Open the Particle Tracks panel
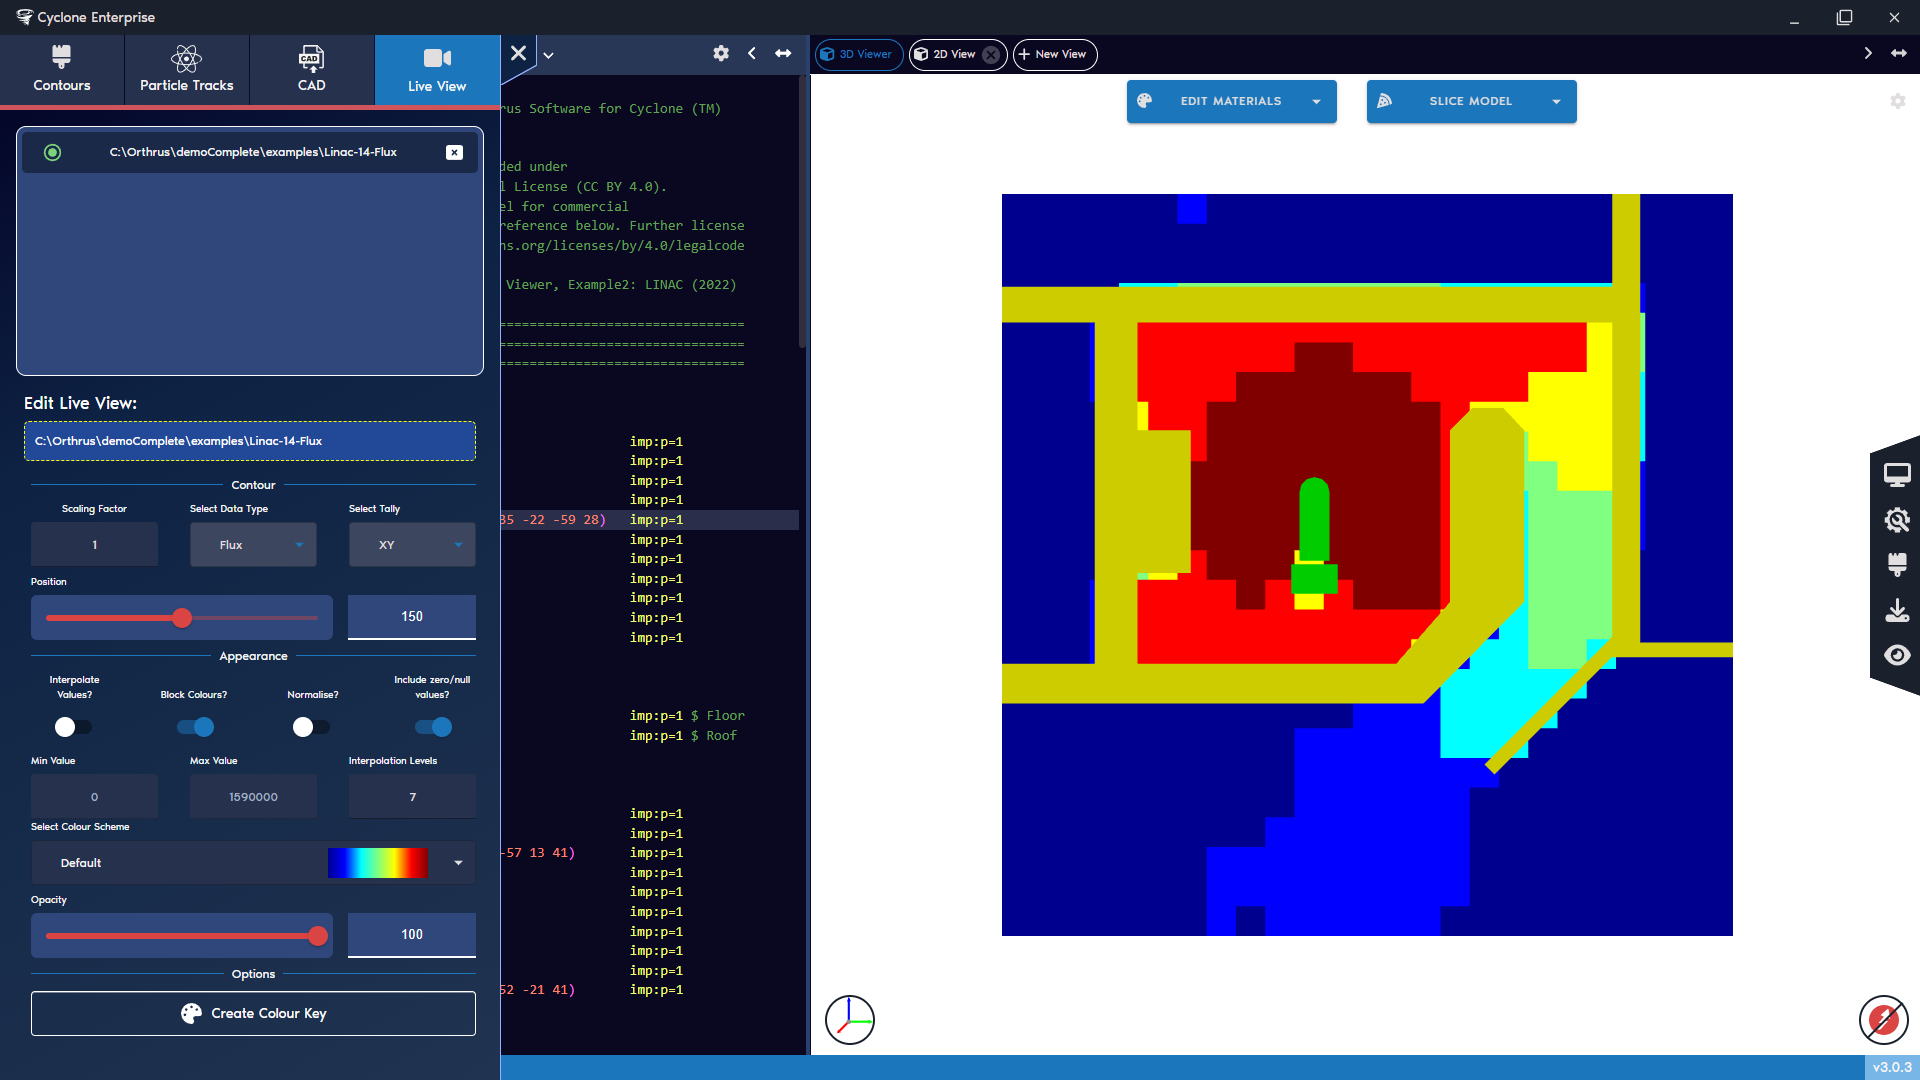This screenshot has width=1920, height=1080. tap(186, 68)
